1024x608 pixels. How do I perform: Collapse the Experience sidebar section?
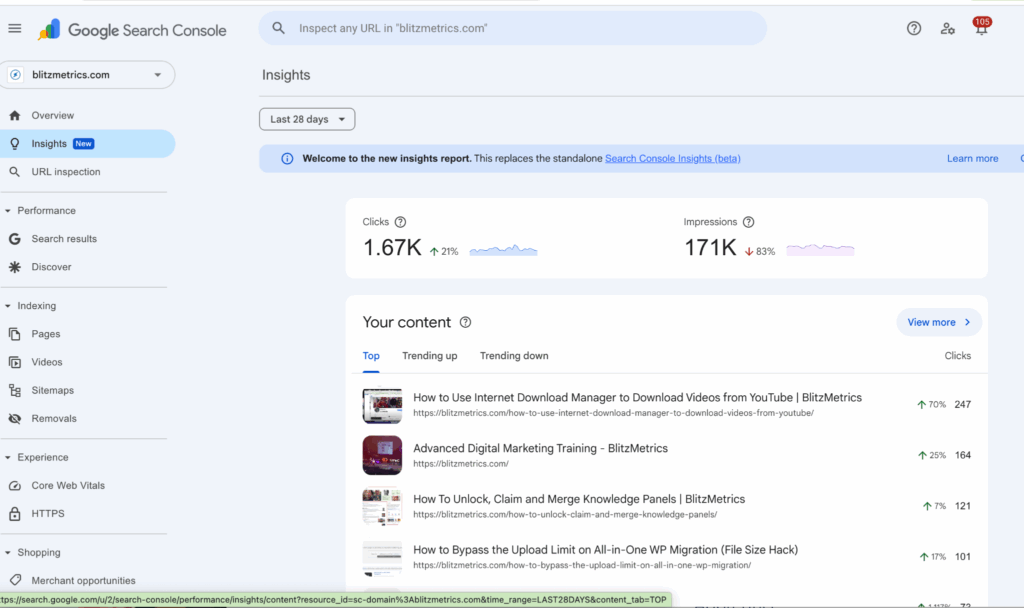(9, 457)
